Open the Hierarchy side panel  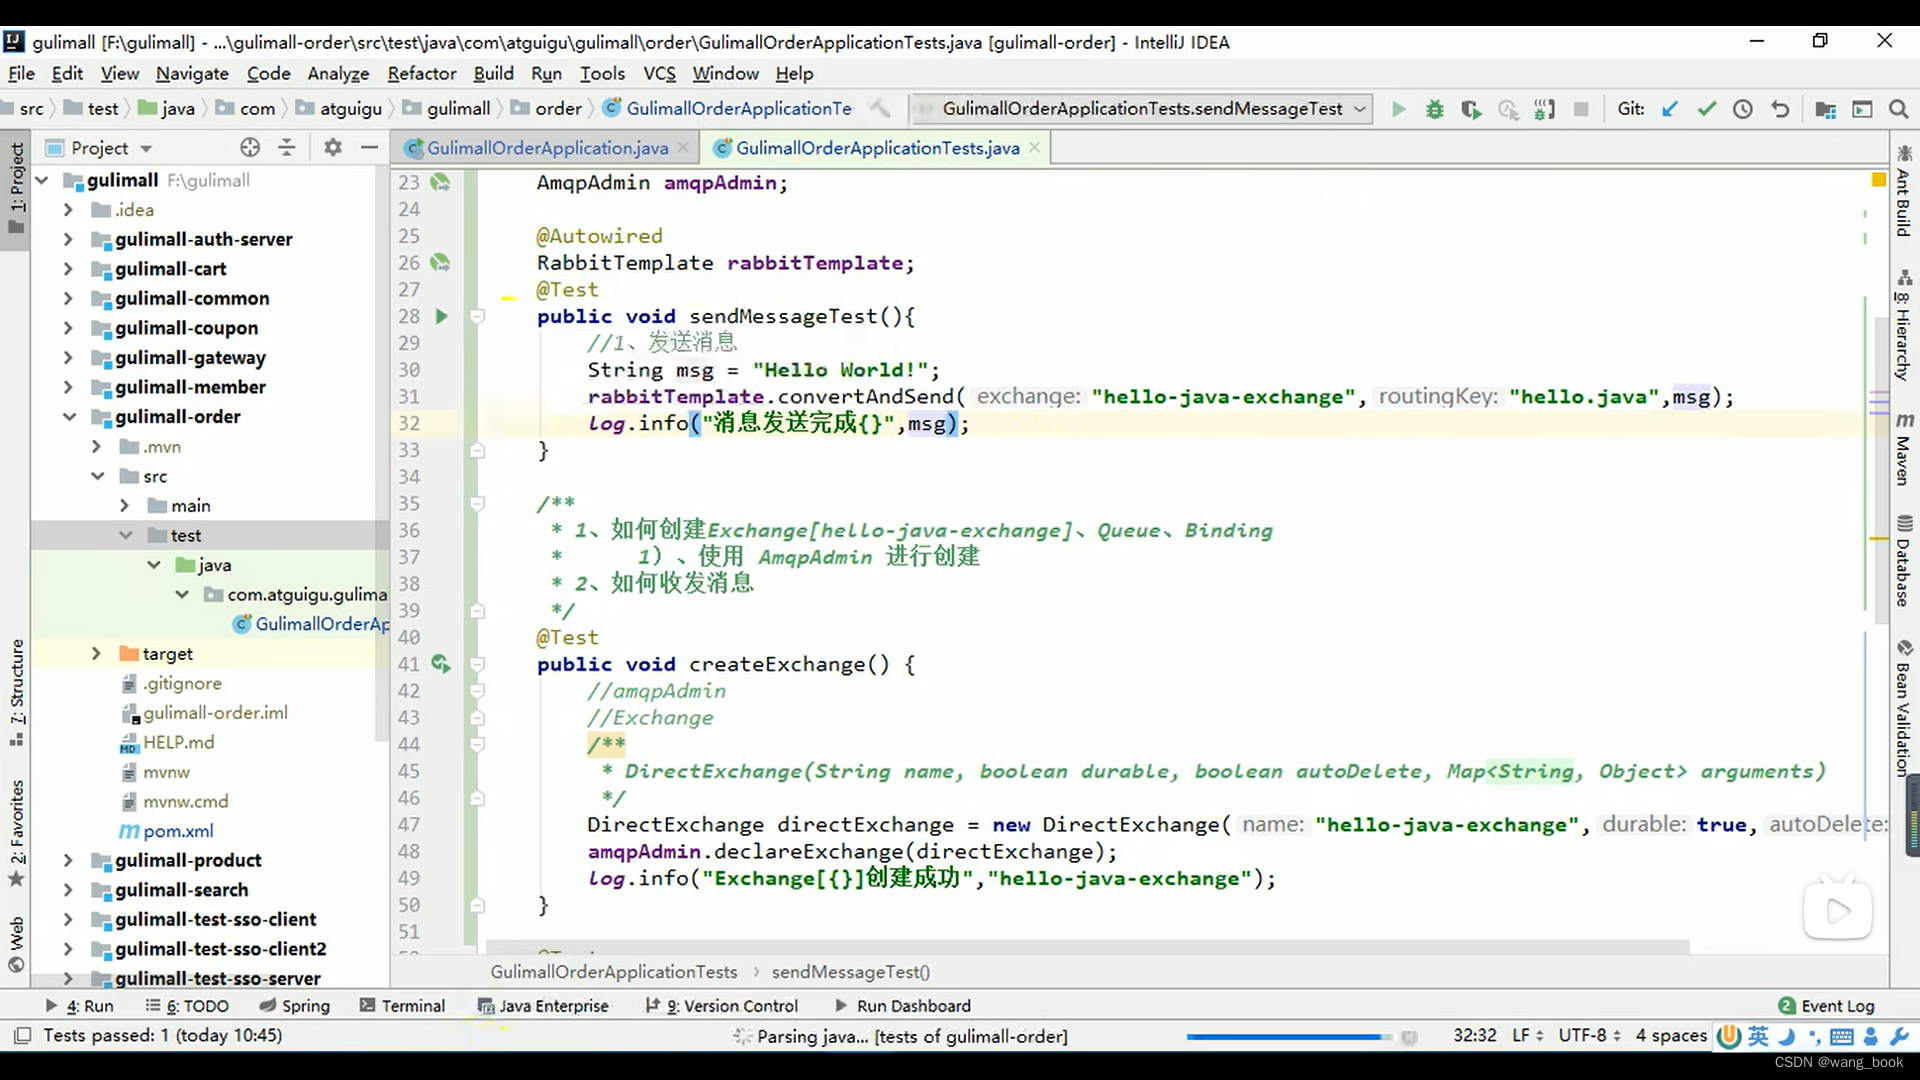1904,325
